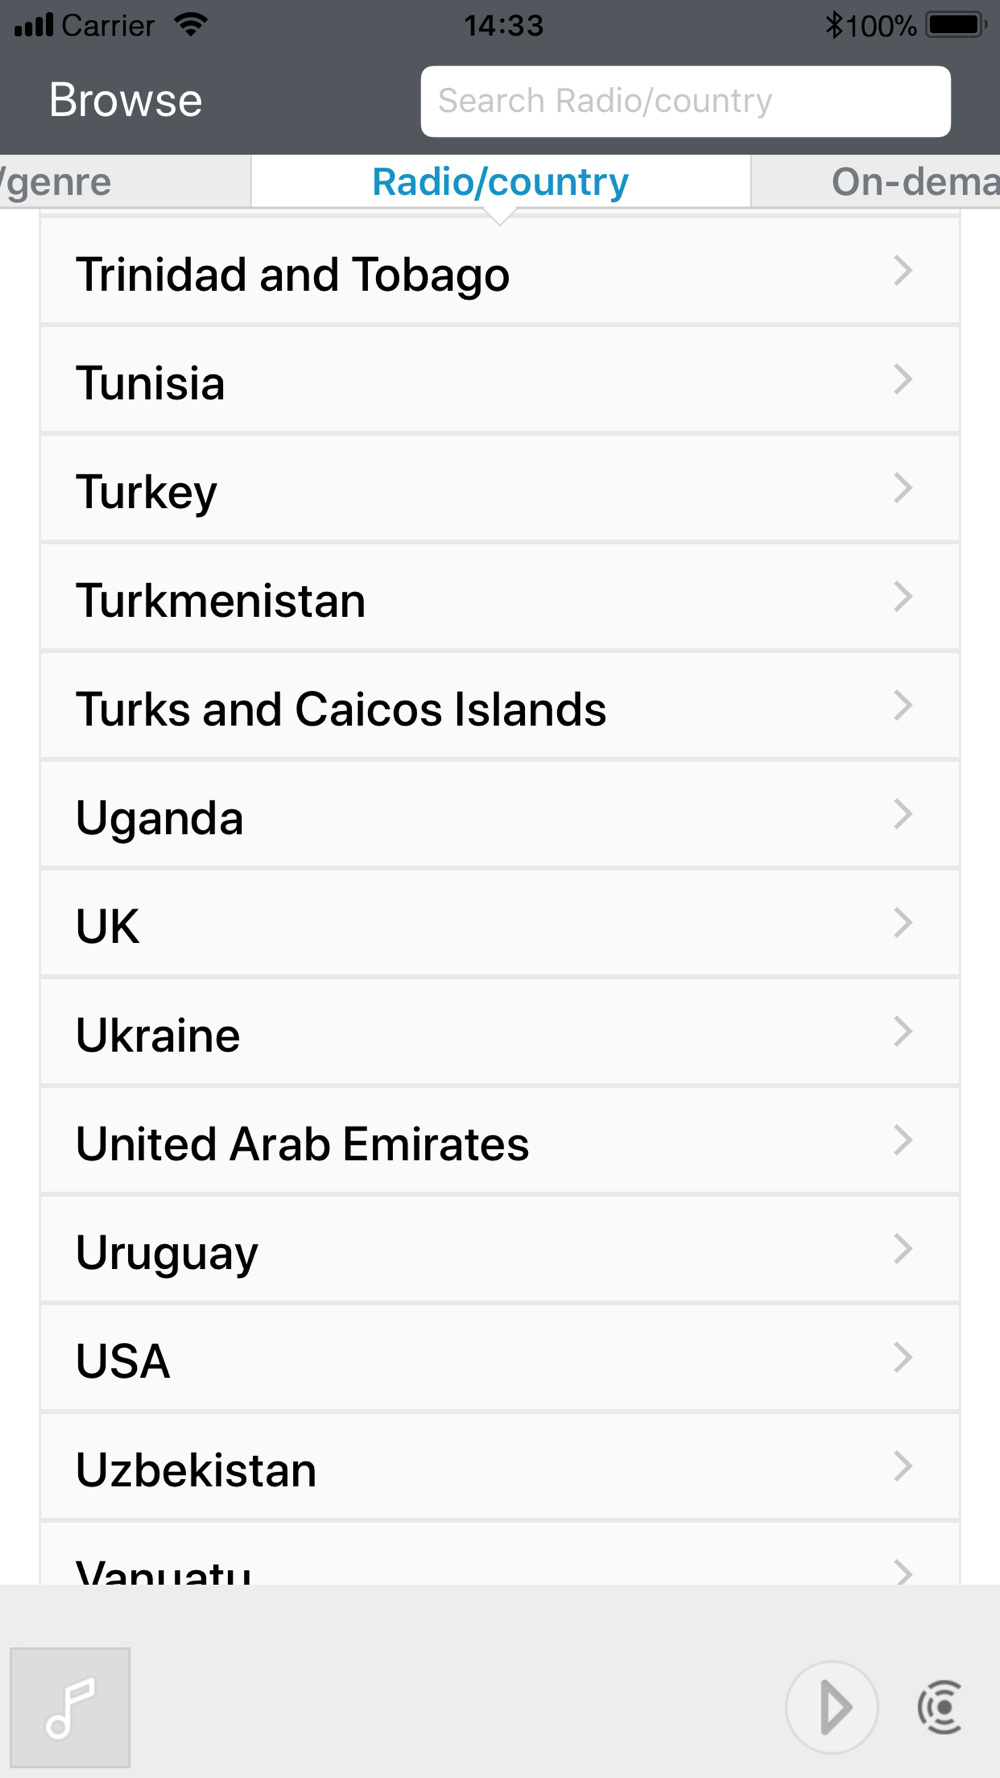The width and height of the screenshot is (1000, 1778).
Task: Open the speaker output selection icon
Action: (x=940, y=1707)
